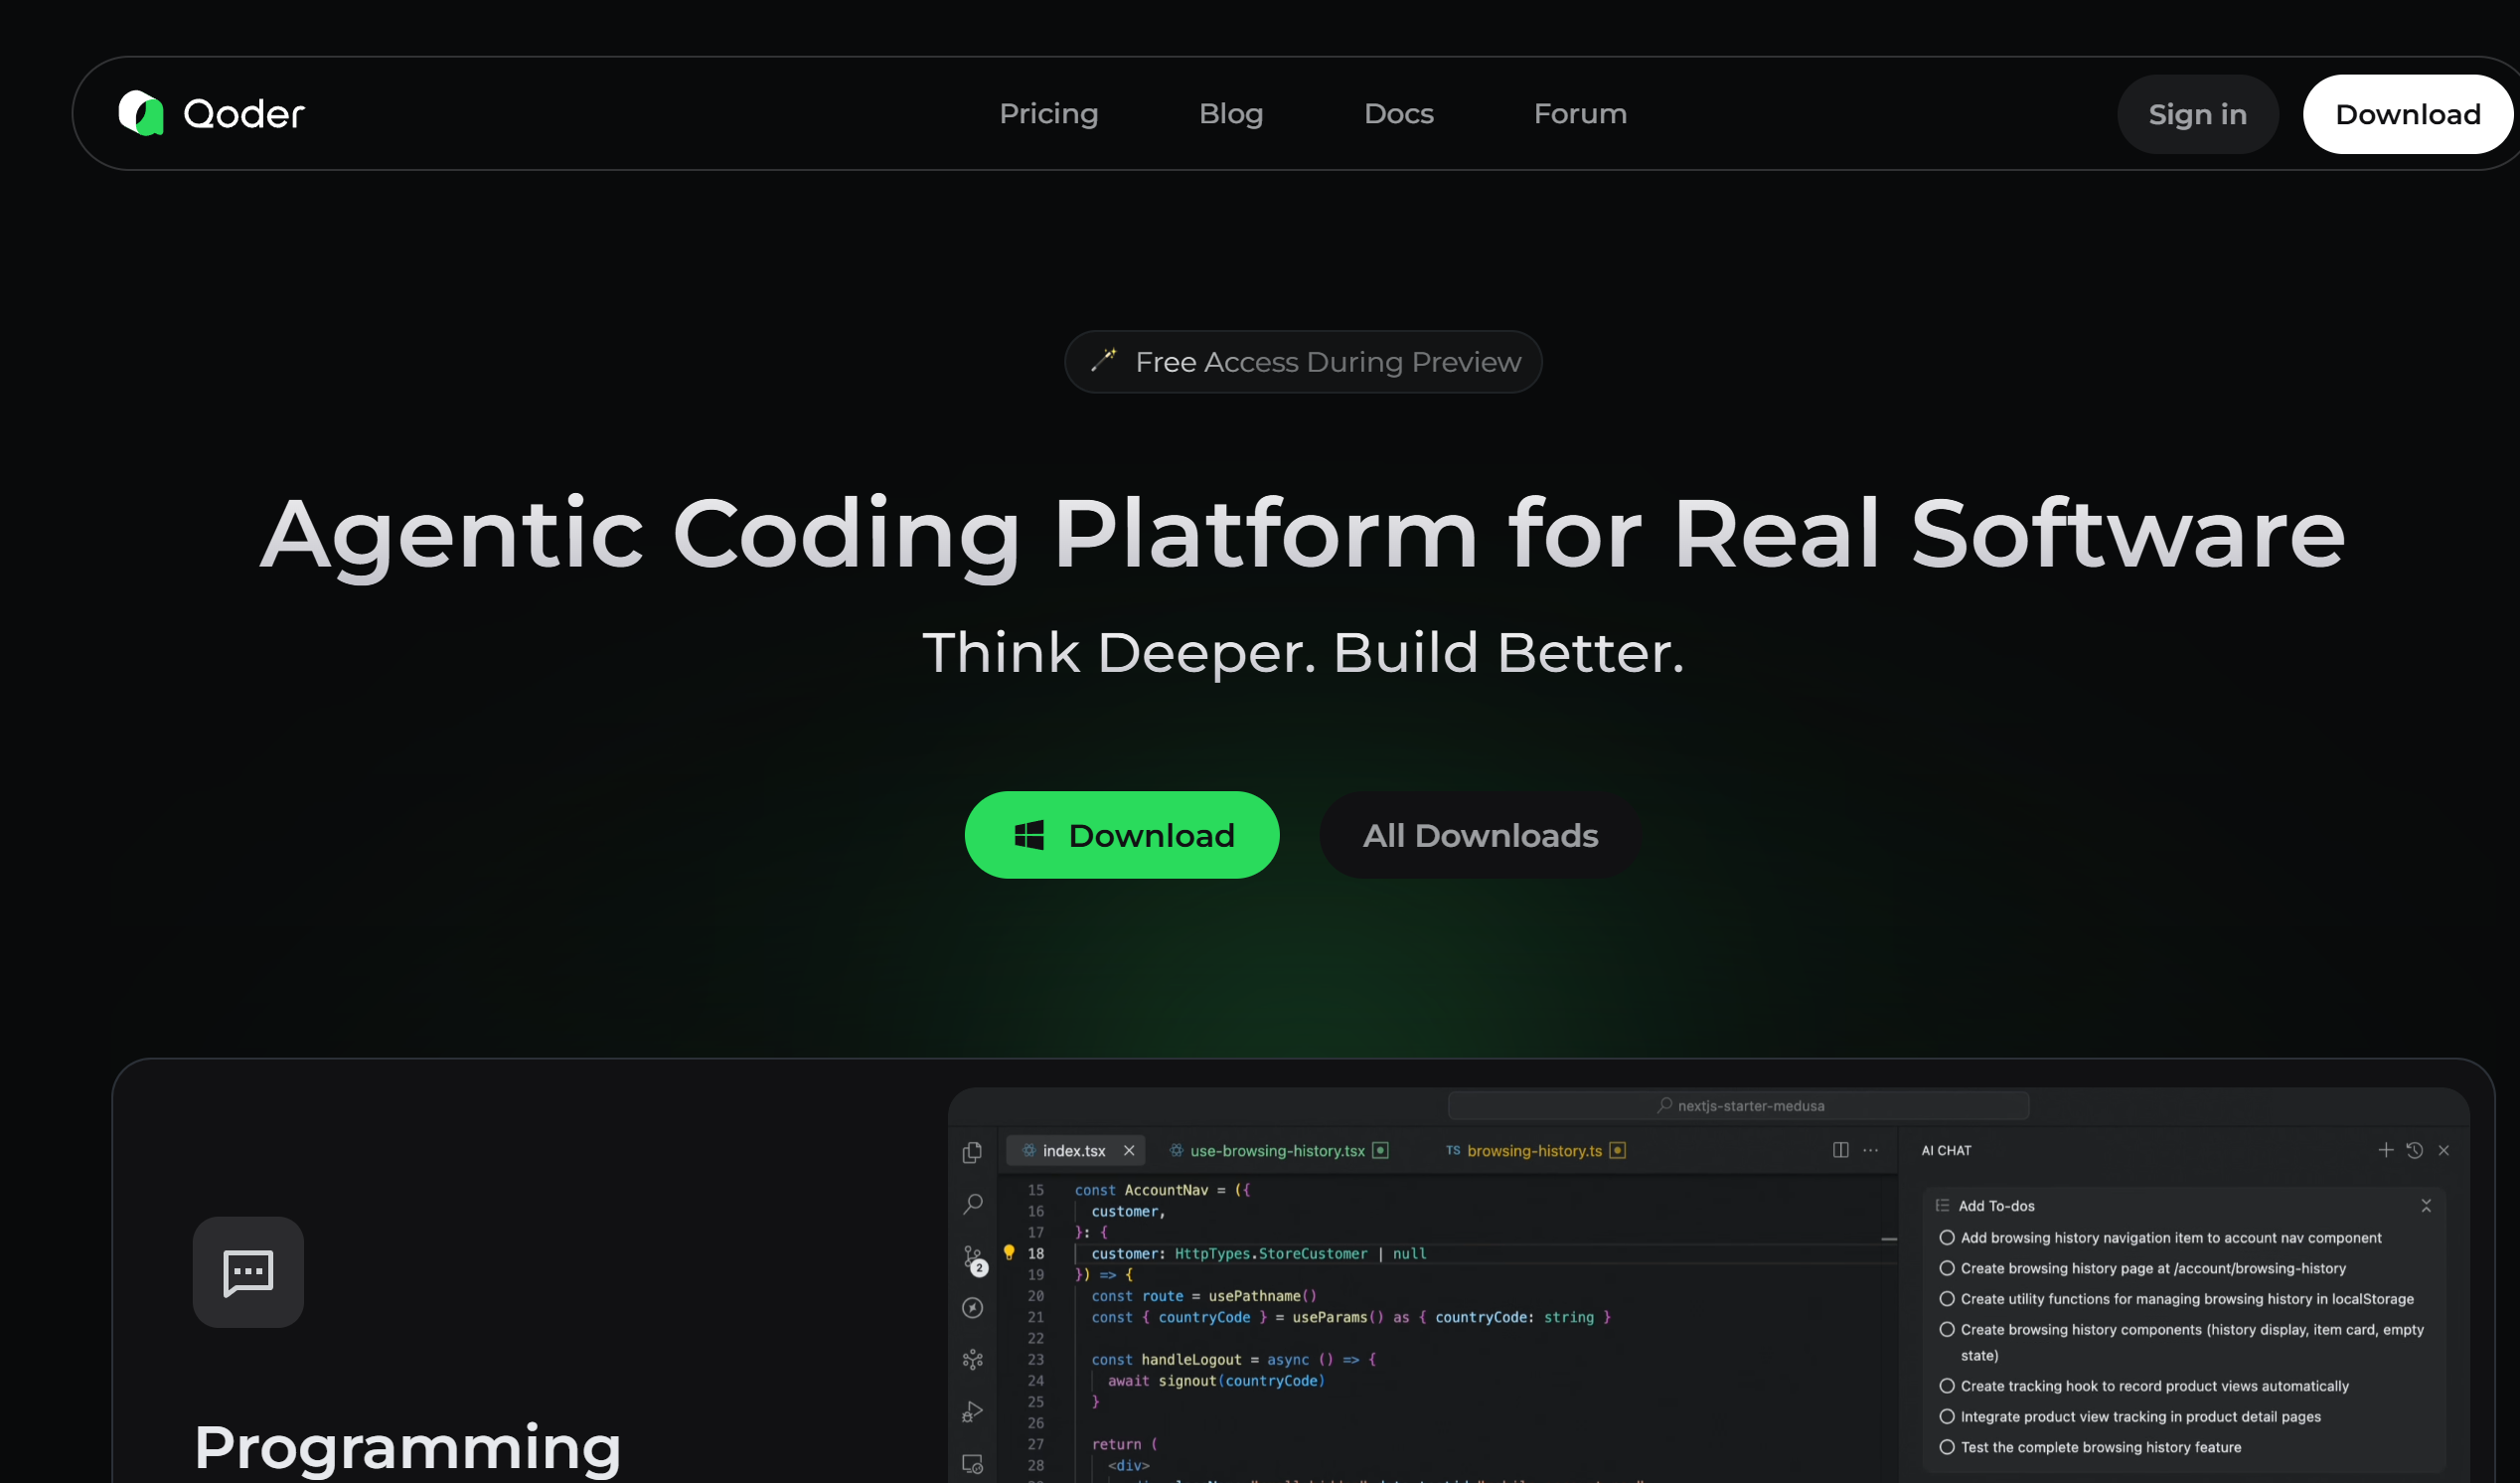The image size is (2520, 1483).
Task: Open AI chat history icon
Action: pyautogui.click(x=2414, y=1150)
